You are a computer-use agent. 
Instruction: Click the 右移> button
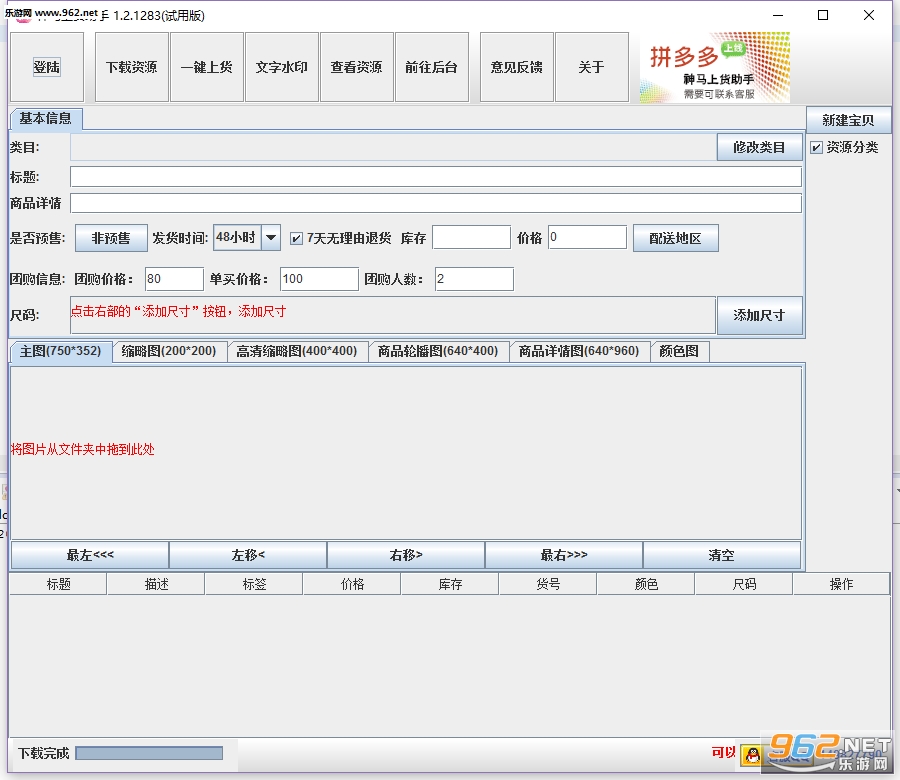406,555
